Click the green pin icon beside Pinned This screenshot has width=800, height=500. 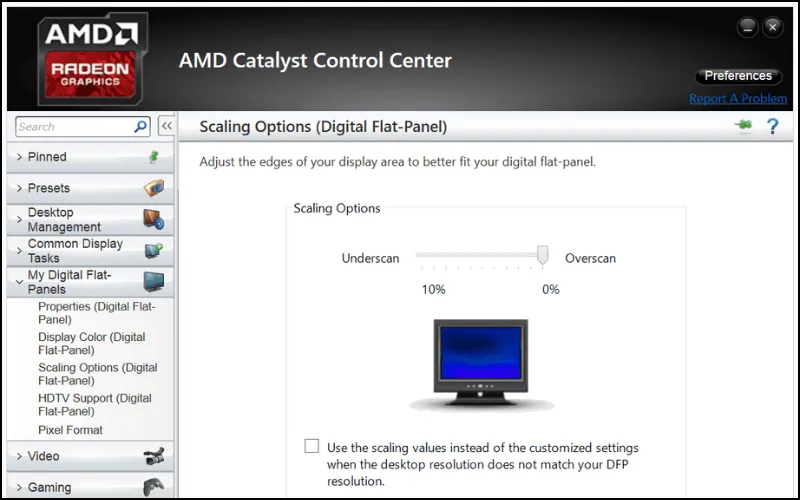point(154,157)
